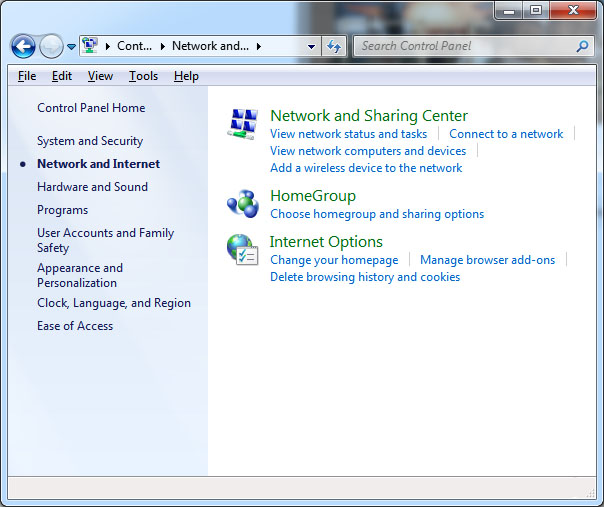Click the Forward navigation arrow button
Image resolution: width=604 pixels, height=507 pixels.
[x=51, y=46]
